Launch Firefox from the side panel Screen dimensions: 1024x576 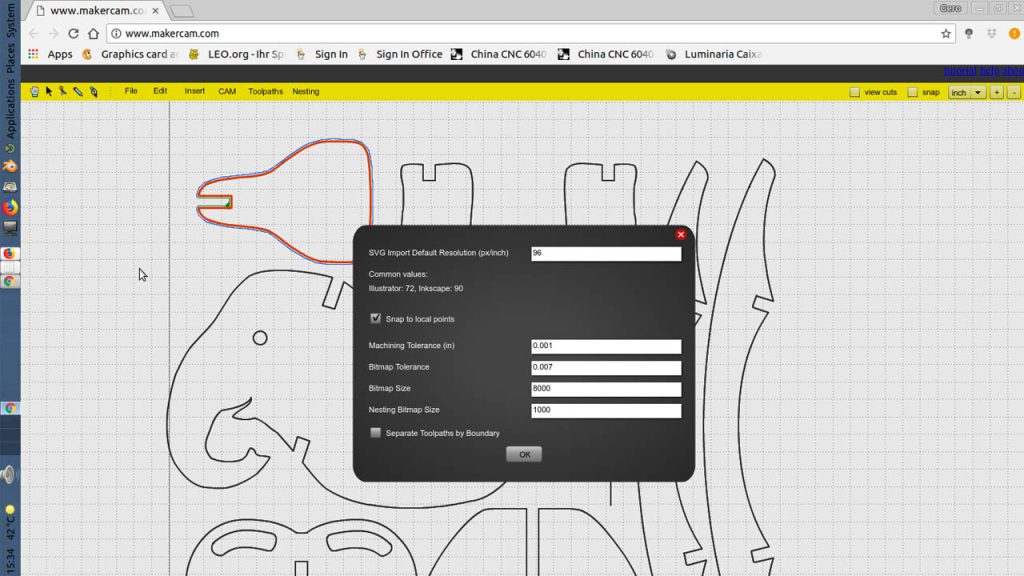pyautogui.click(x=10, y=208)
